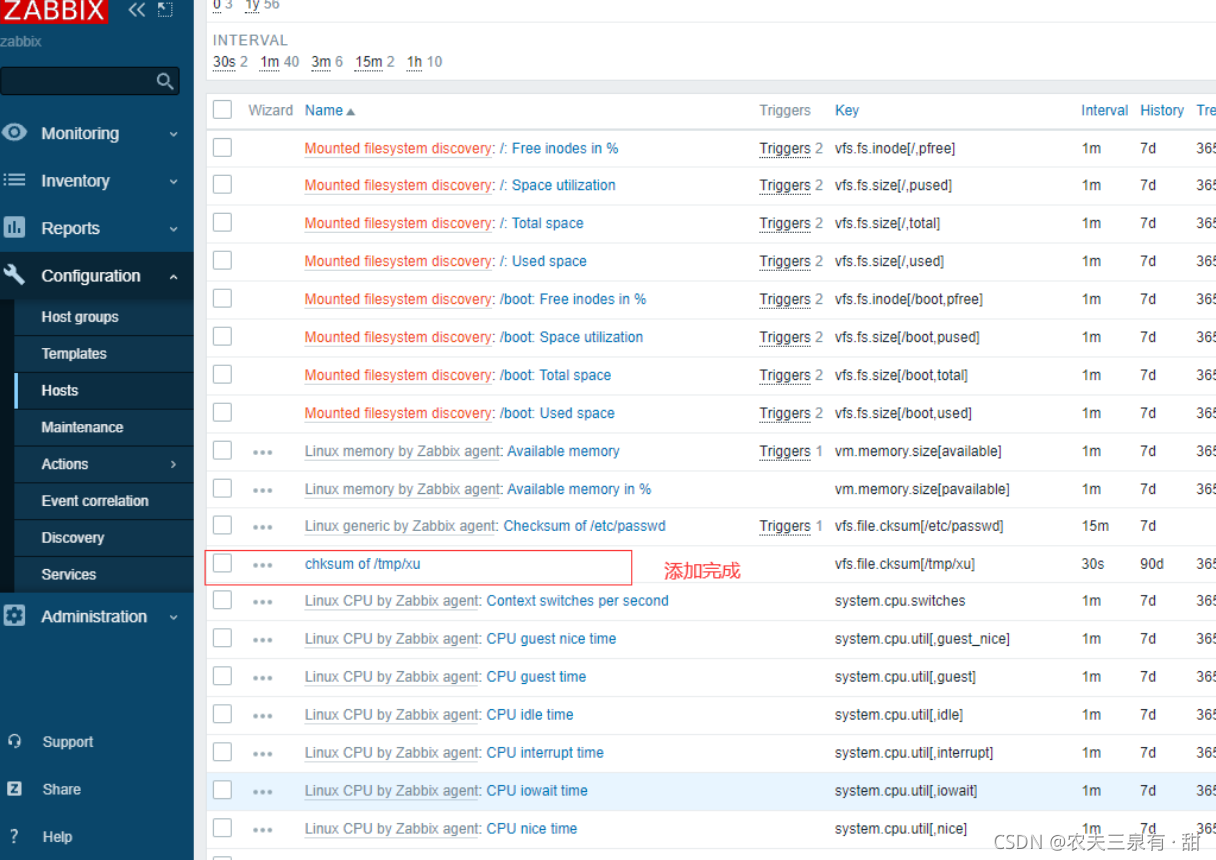
Task: Open Linux memory by Zabbix agent template link on Available memory row
Action: coord(402,451)
